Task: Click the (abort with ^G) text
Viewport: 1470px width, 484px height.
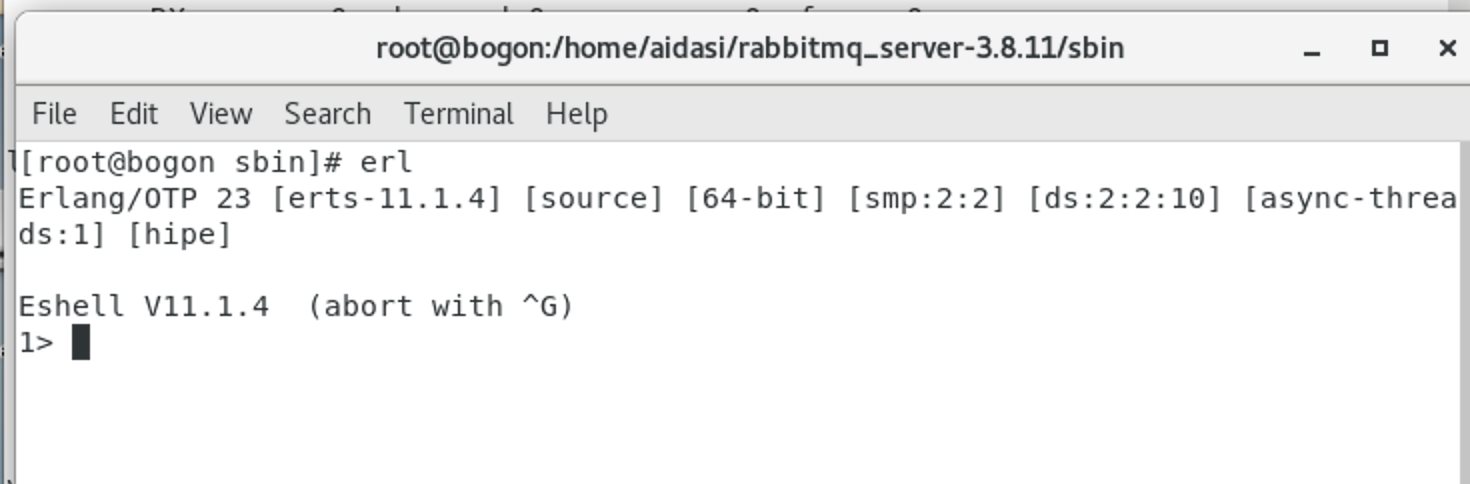Action: (x=440, y=306)
